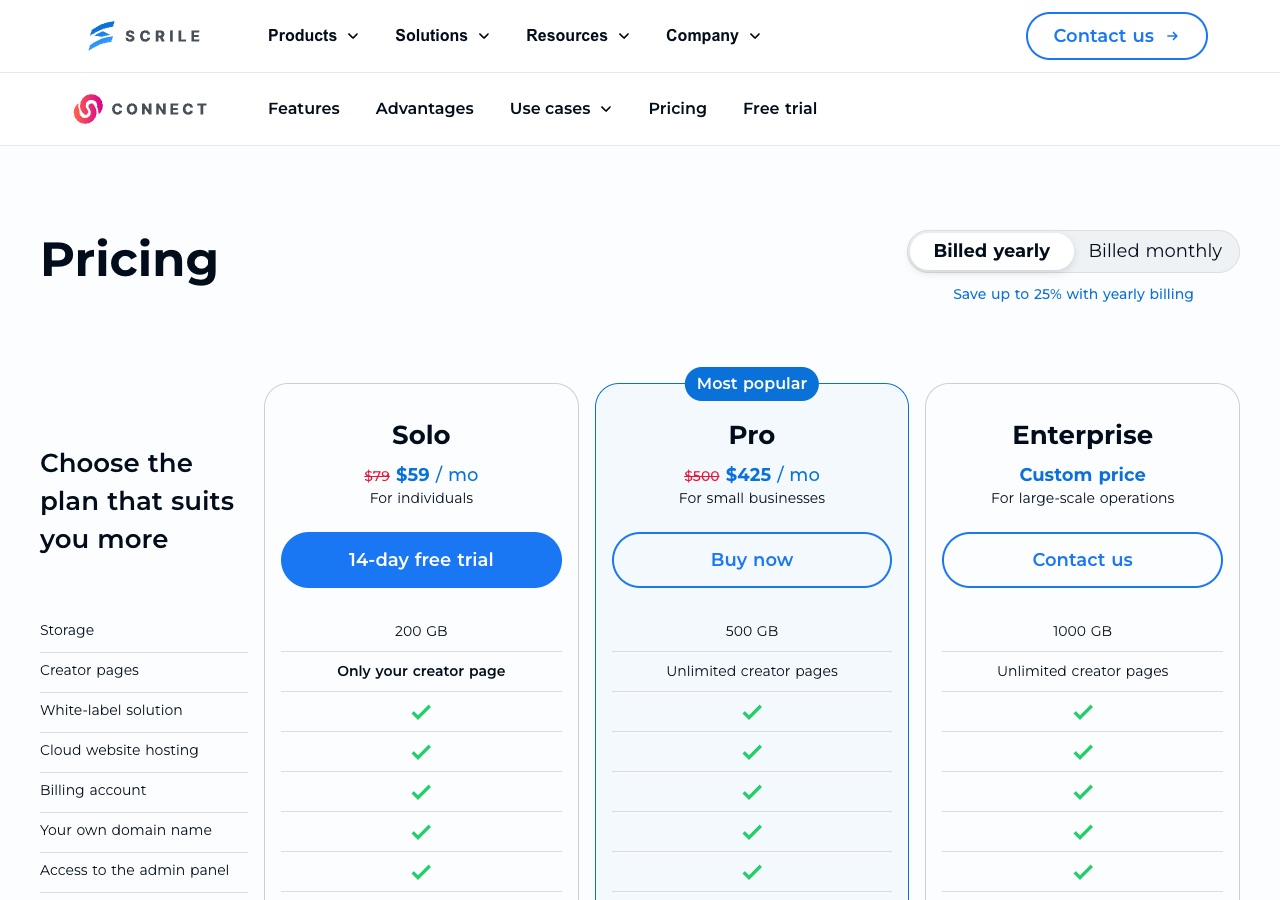
Task: Click the Solo plan $59 price
Action: point(413,475)
